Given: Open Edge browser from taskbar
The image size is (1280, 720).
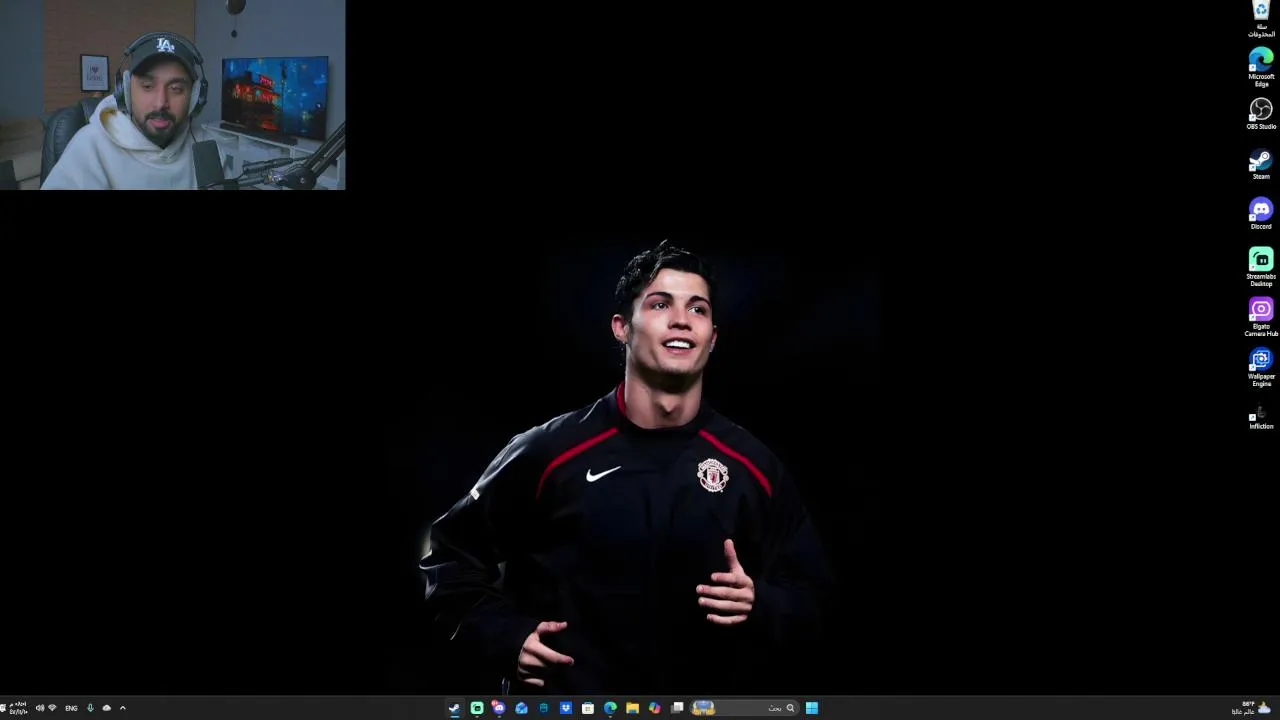Looking at the screenshot, I should (x=610, y=708).
